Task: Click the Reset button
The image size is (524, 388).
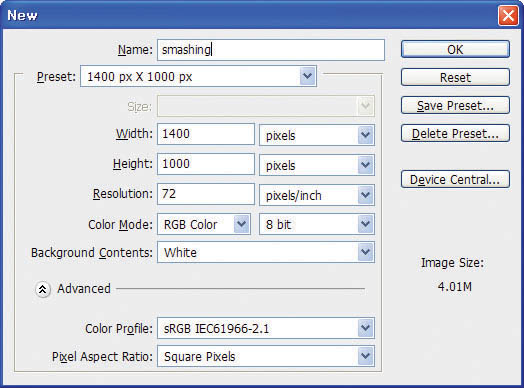Action: click(455, 77)
